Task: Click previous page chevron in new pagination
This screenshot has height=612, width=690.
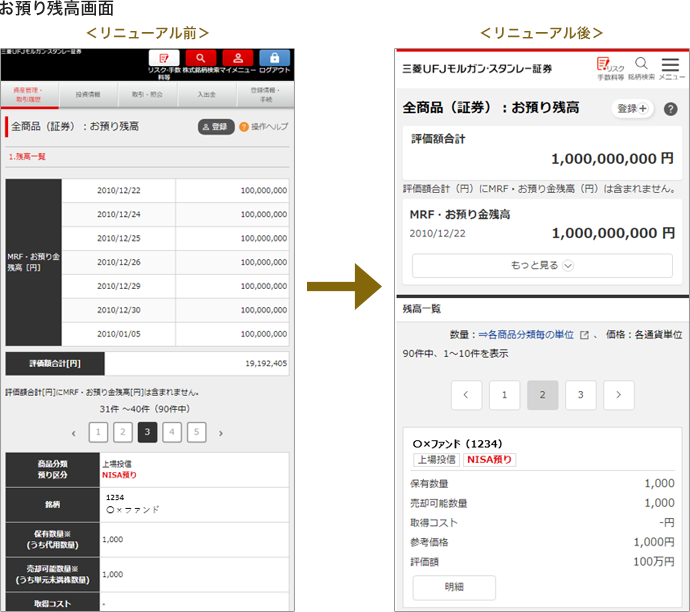Action: pyautogui.click(x=466, y=395)
